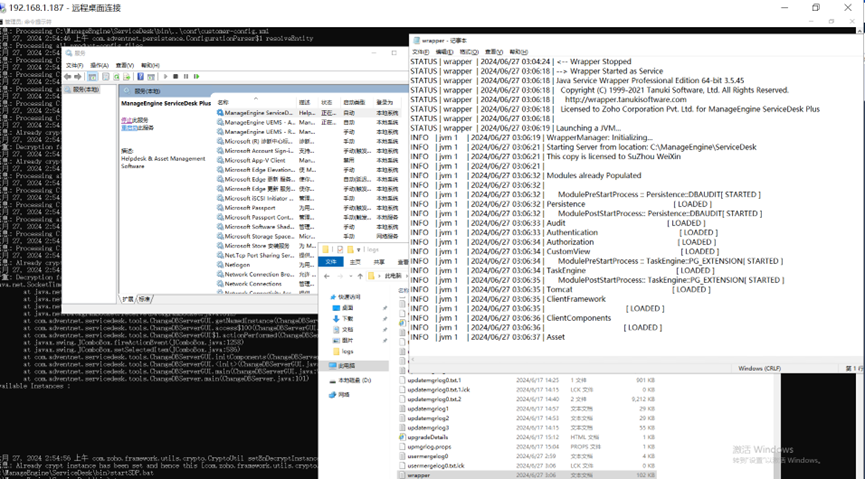865x479 pixels.
Task: Go forward using Services toolbar forward arrow
Action: tap(78, 77)
